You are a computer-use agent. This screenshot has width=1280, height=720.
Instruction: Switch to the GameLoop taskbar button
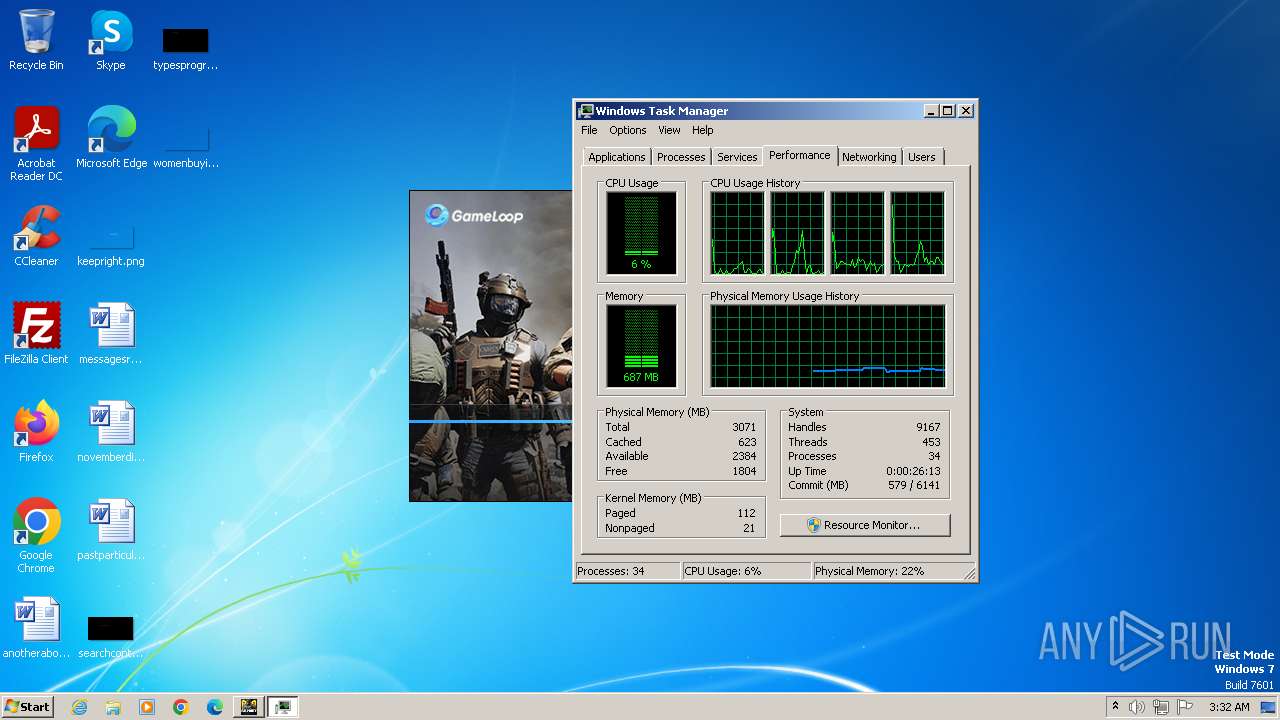(x=248, y=707)
